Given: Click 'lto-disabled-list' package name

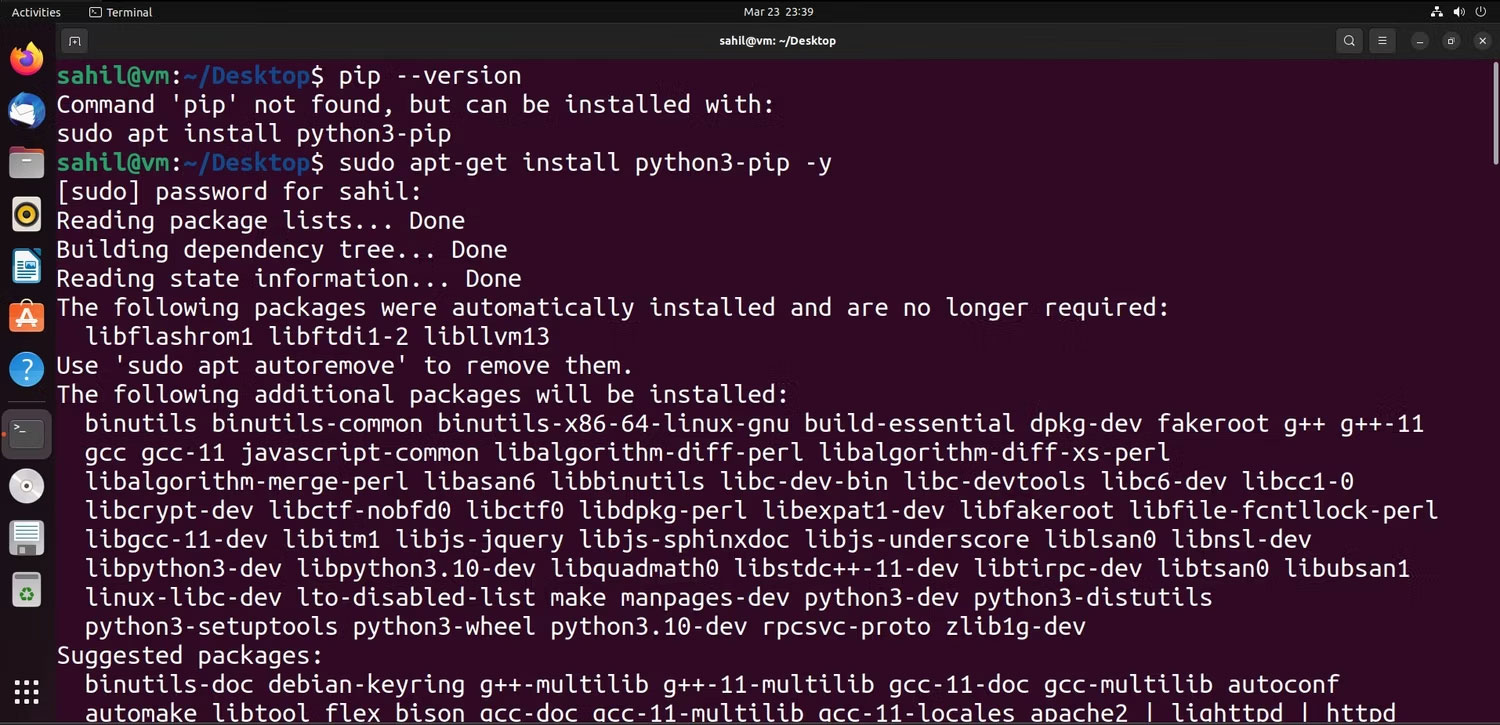Looking at the screenshot, I should coord(415,598).
